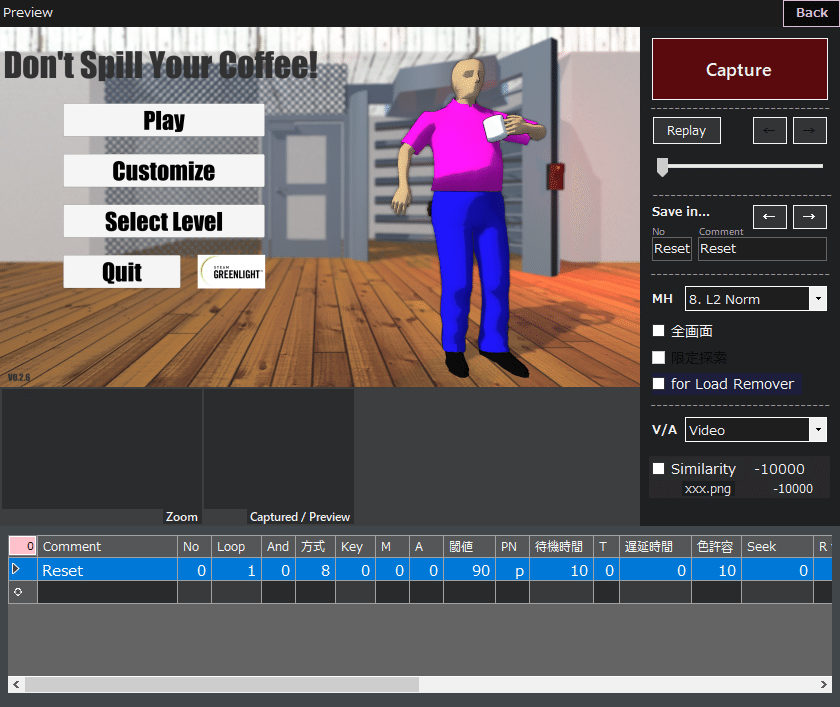The image size is (840, 707).
Task: Click the Comment column header
Action: click(x=107, y=546)
